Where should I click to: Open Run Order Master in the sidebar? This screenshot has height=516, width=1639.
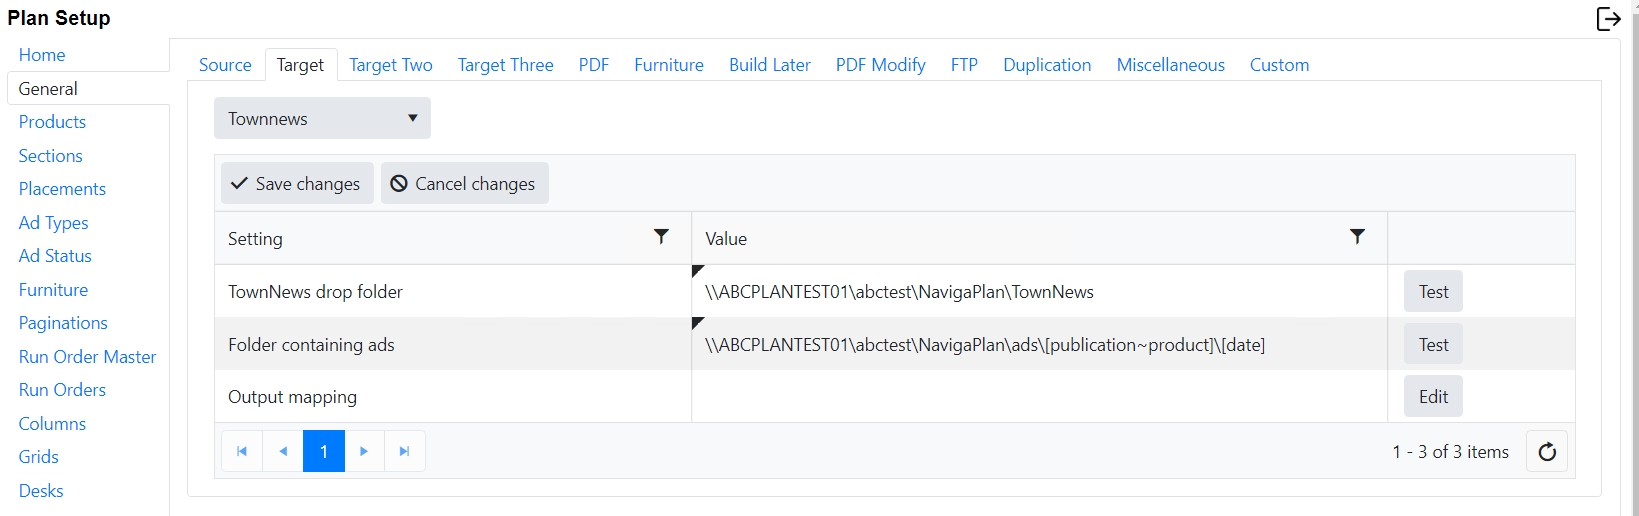87,357
